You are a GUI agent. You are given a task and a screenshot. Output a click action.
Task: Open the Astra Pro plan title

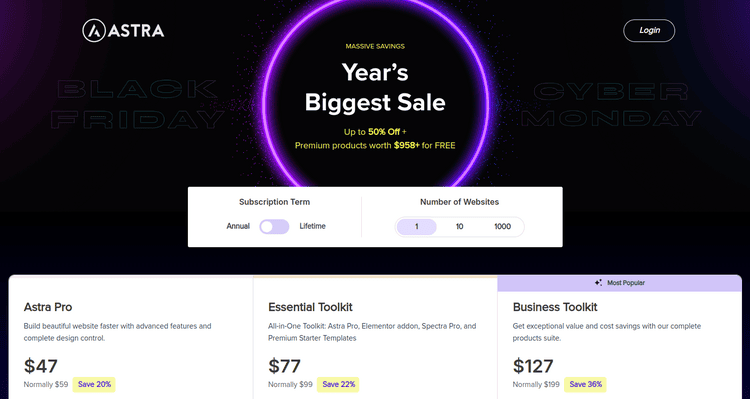[x=48, y=307]
